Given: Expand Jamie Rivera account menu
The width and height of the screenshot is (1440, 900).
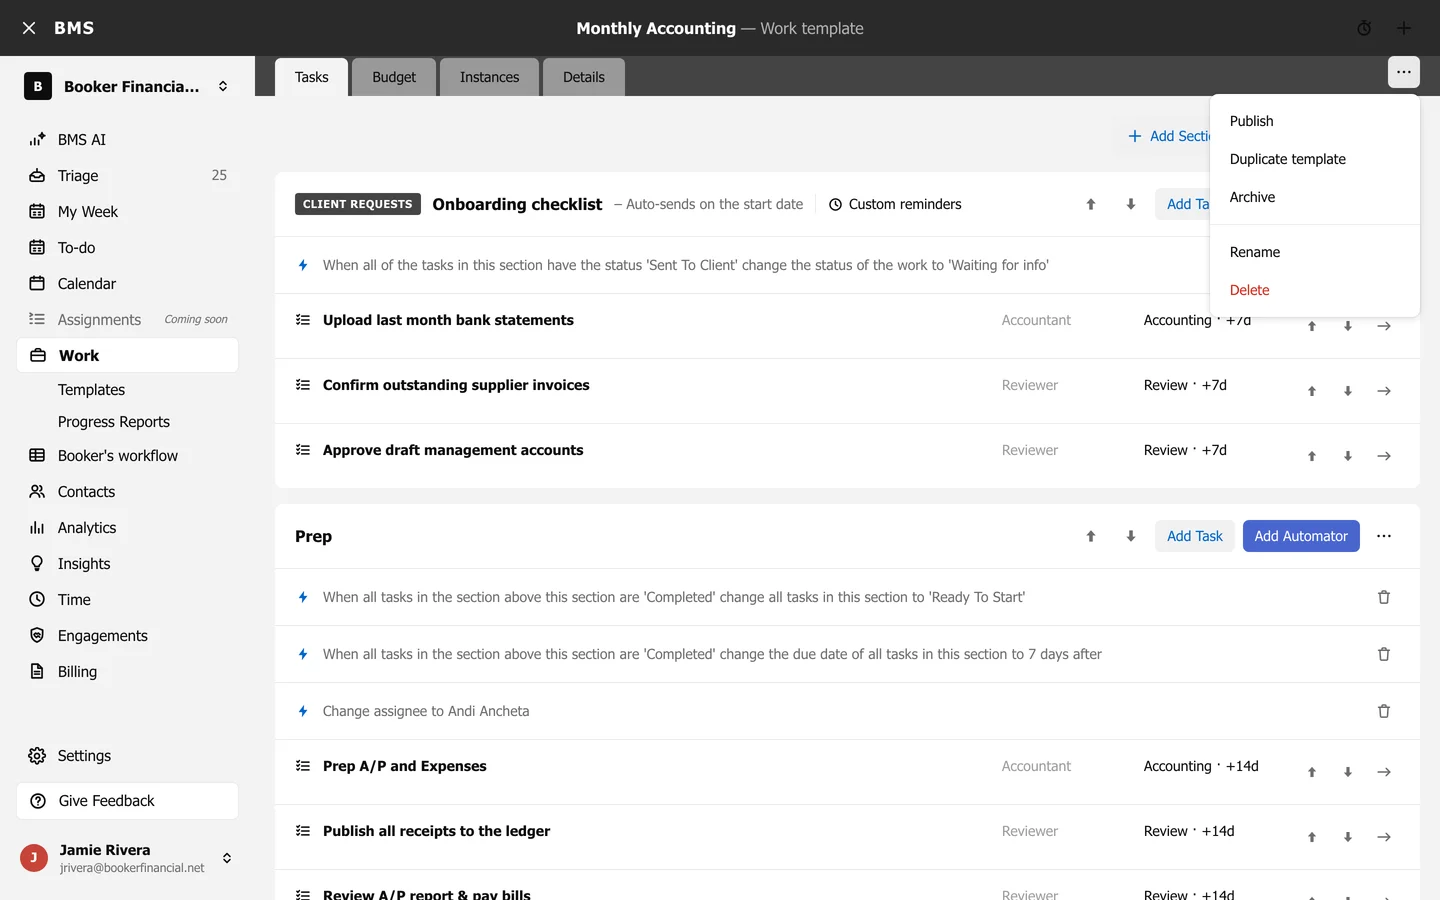Looking at the screenshot, I should [227, 858].
